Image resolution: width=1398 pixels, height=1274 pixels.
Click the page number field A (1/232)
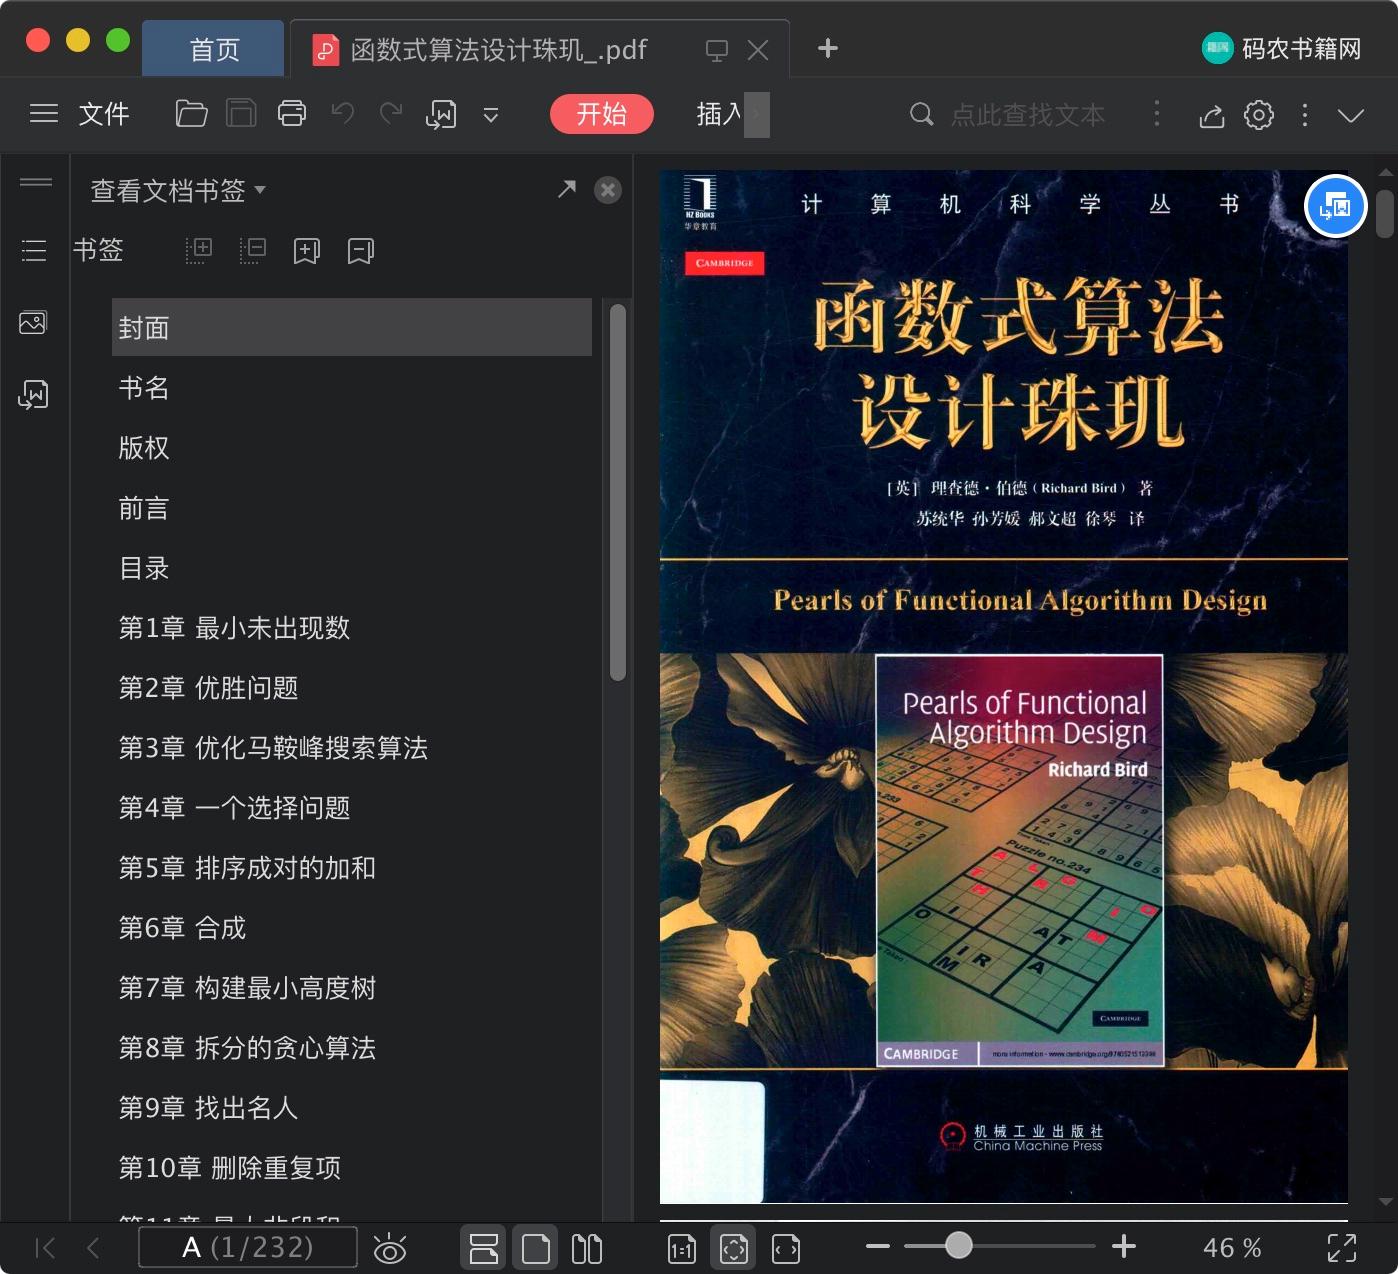[248, 1247]
